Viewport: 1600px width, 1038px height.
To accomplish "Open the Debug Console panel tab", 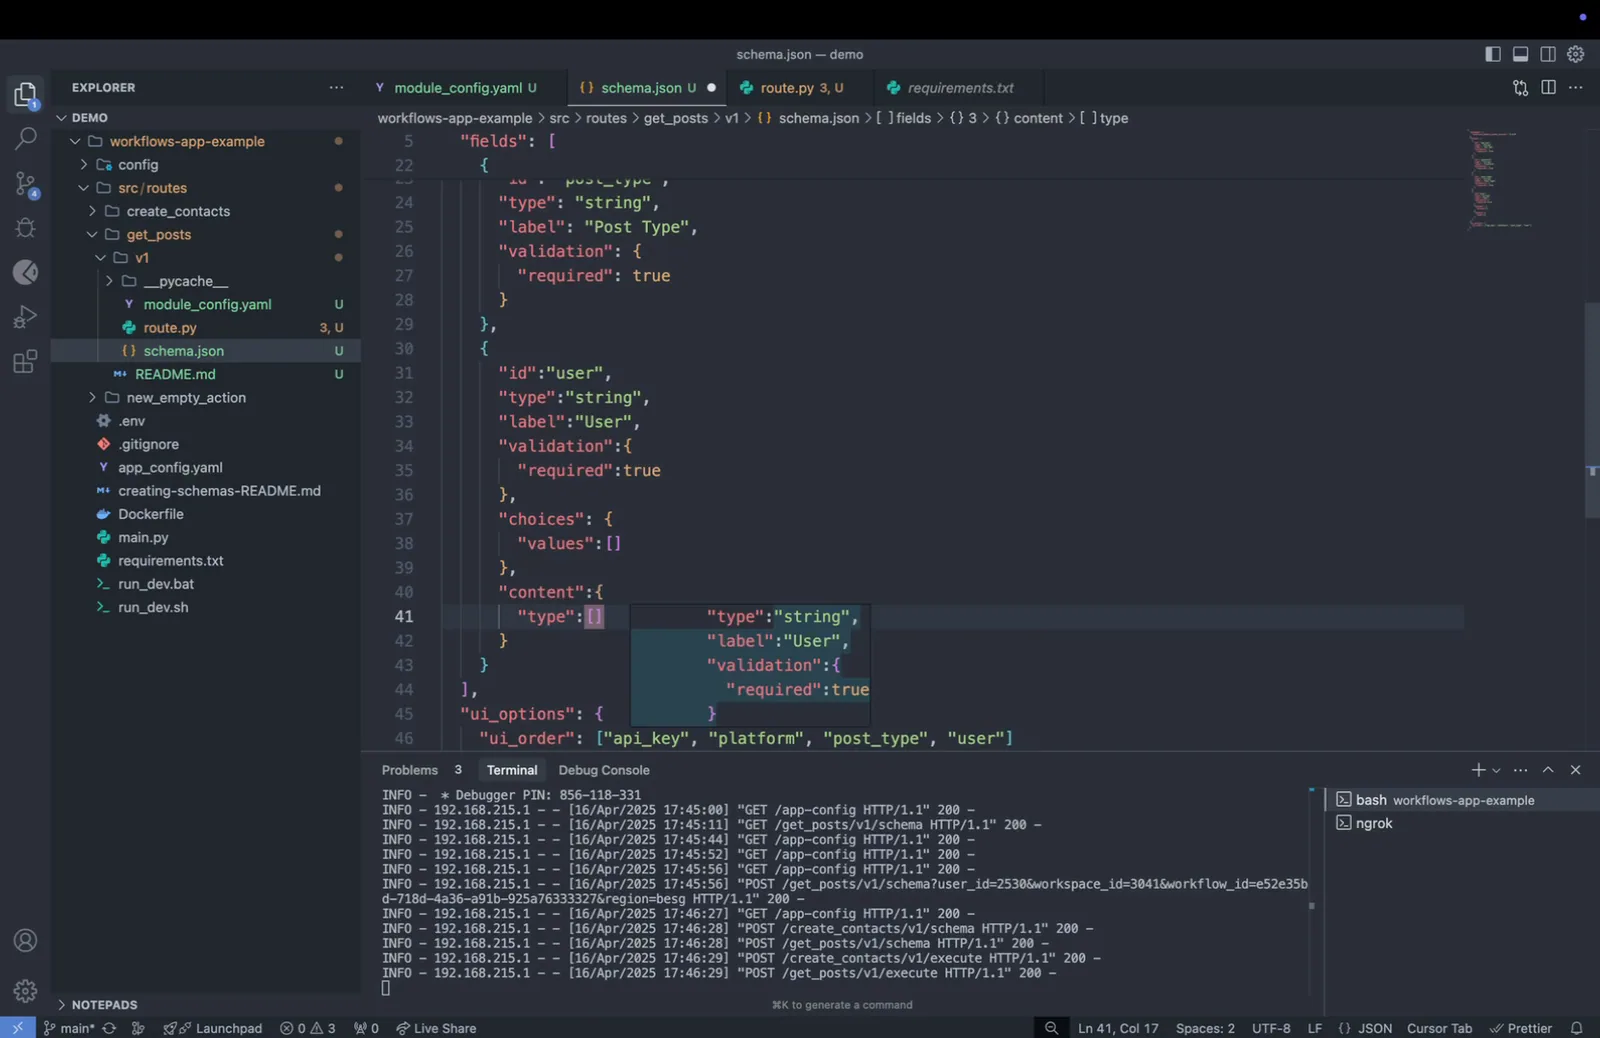I will pyautogui.click(x=604, y=770).
